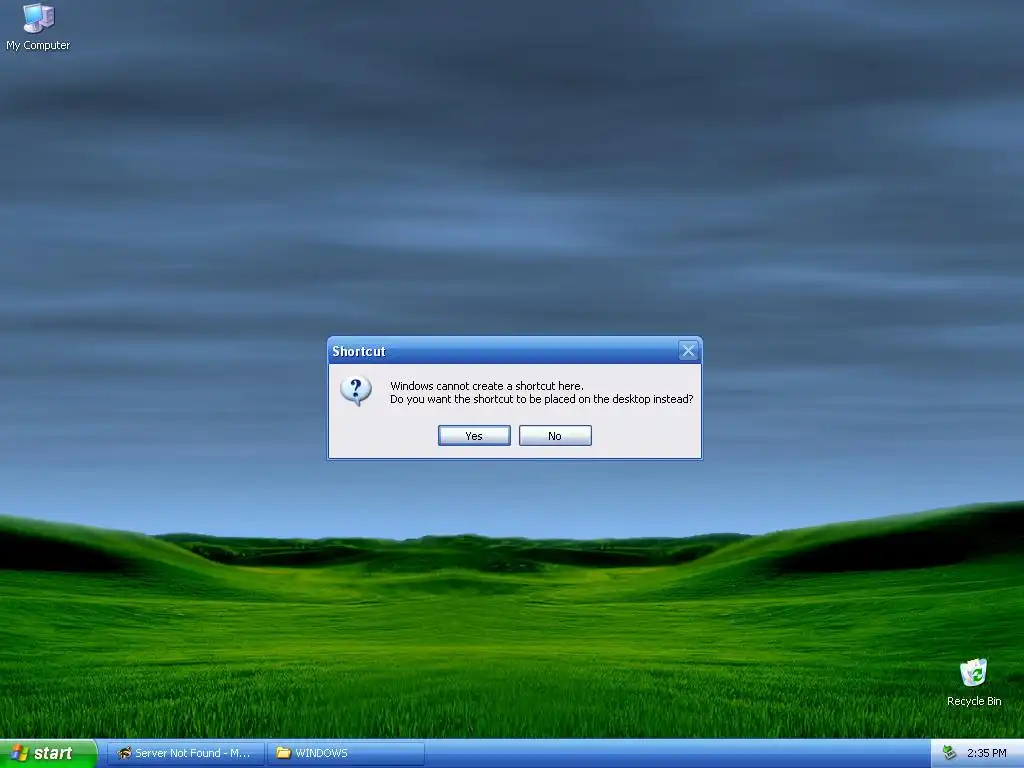Screen dimensions: 1024x768
Task: Switch to Server Not Found taskbar window
Action: coord(185,753)
